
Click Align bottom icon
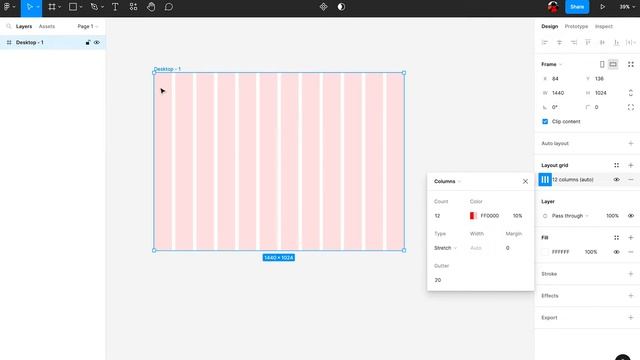(x=616, y=42)
